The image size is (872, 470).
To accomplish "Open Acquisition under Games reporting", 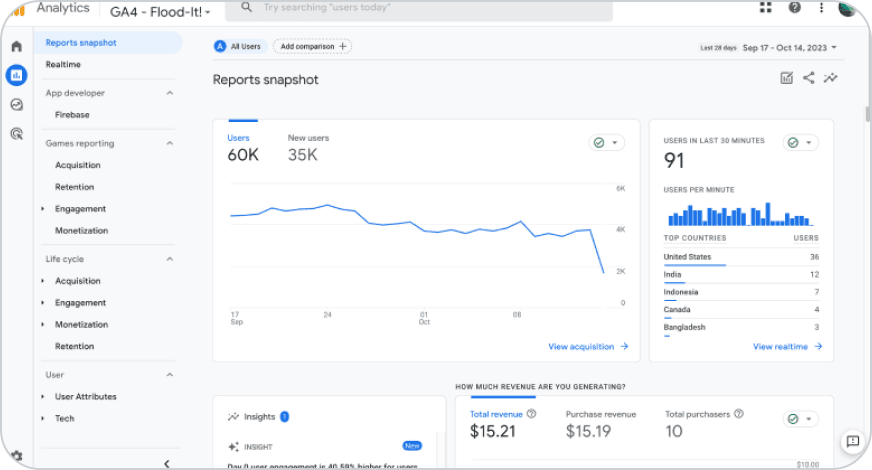I will tap(78, 165).
